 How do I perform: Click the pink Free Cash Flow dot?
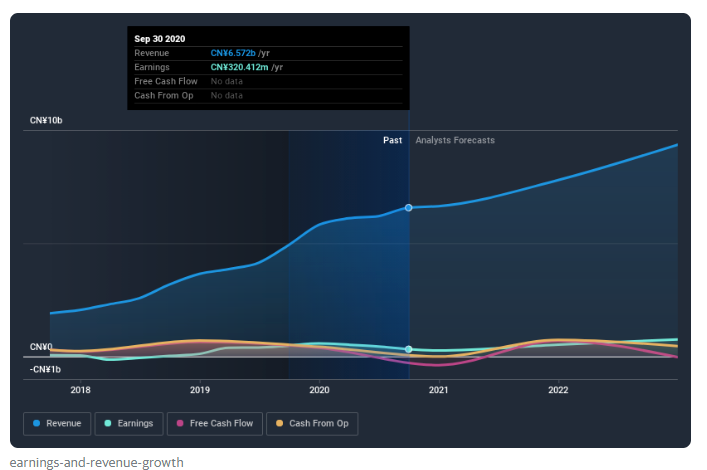pyautogui.click(x=180, y=424)
